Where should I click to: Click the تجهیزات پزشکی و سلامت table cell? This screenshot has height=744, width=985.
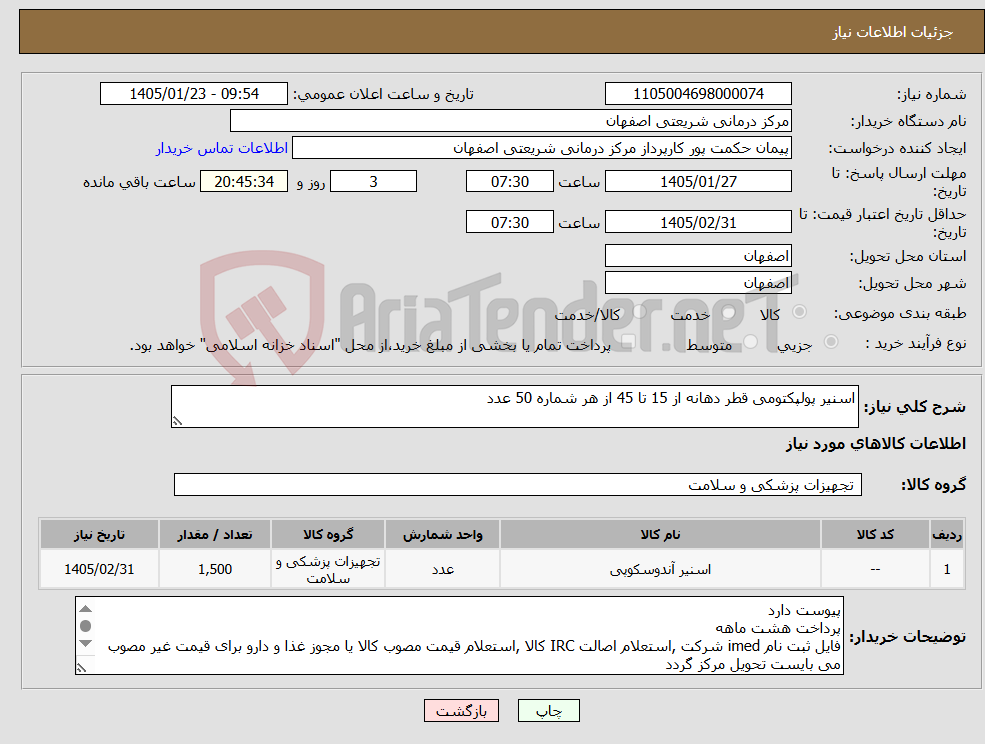coord(328,569)
